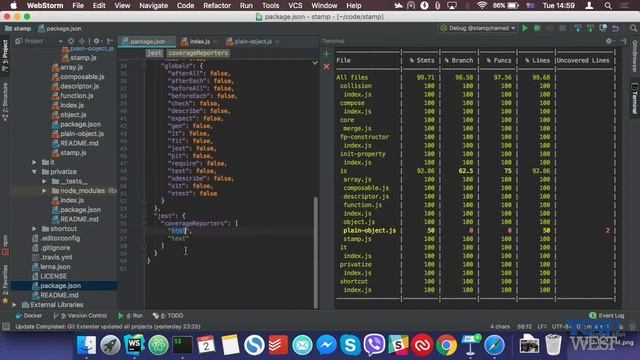Open the 6: TODO tool window

coord(168,316)
